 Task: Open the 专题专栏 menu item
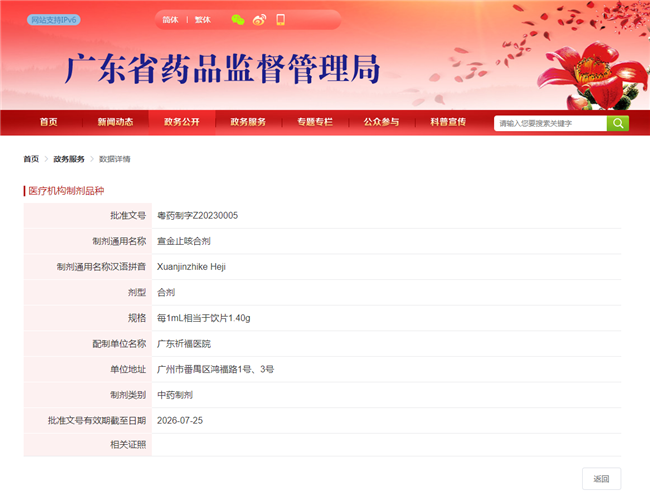pyautogui.click(x=315, y=122)
